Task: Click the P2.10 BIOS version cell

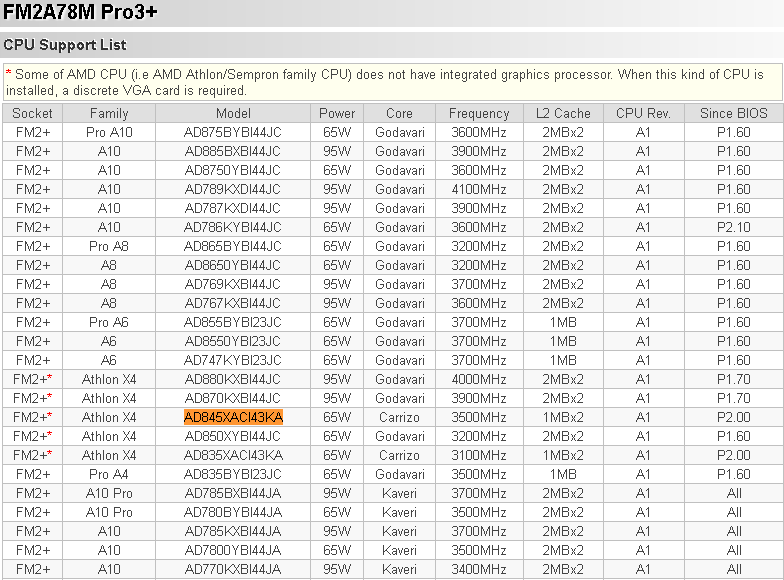Action: pos(734,228)
